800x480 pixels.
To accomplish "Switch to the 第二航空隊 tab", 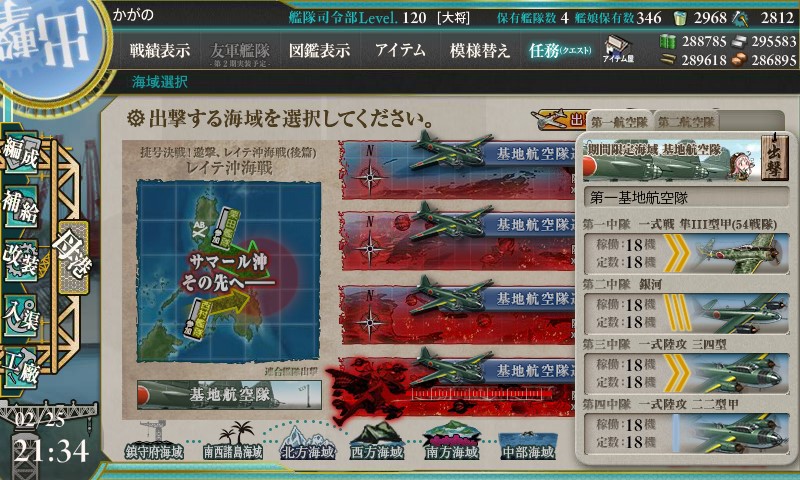I will click(686, 122).
